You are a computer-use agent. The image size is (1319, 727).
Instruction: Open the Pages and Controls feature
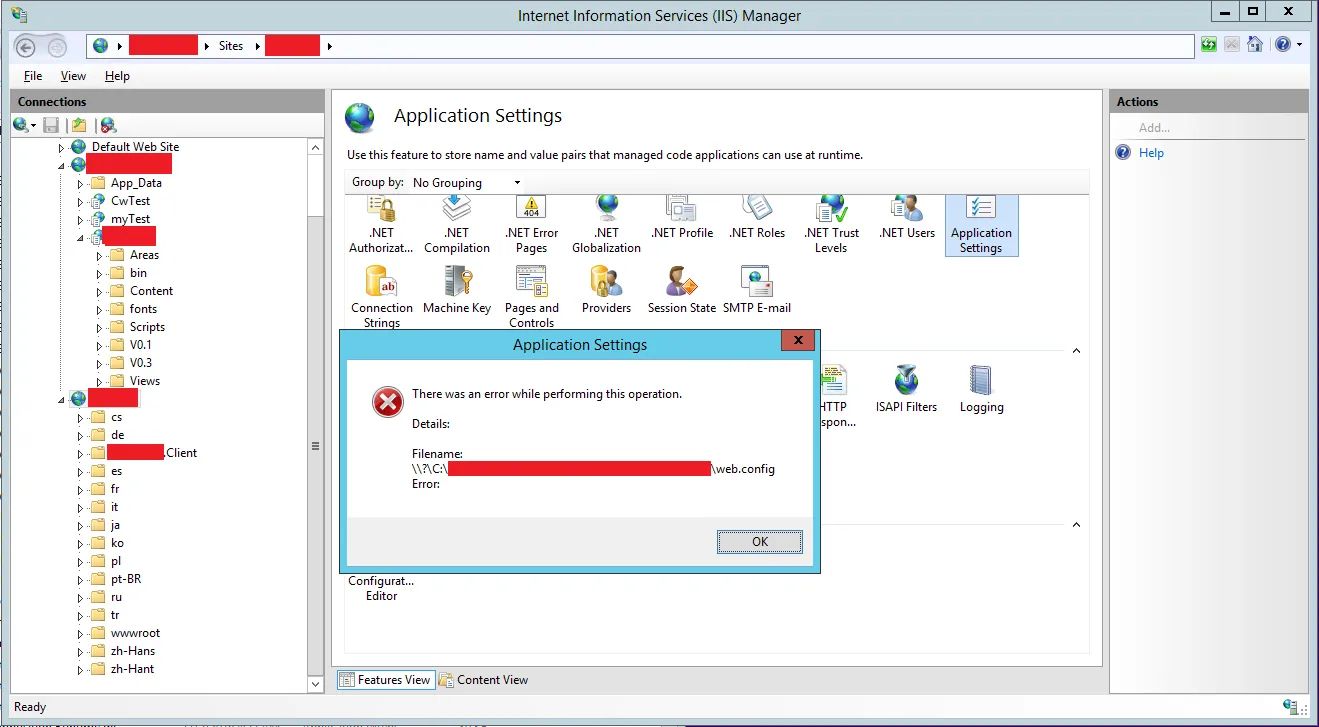click(532, 297)
